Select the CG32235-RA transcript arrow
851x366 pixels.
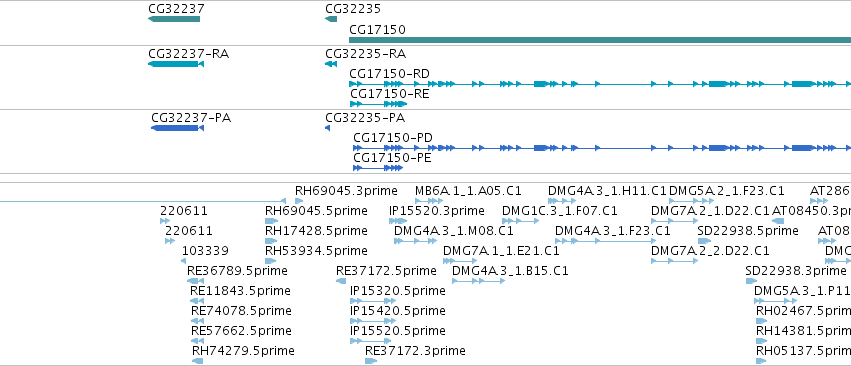point(331,64)
